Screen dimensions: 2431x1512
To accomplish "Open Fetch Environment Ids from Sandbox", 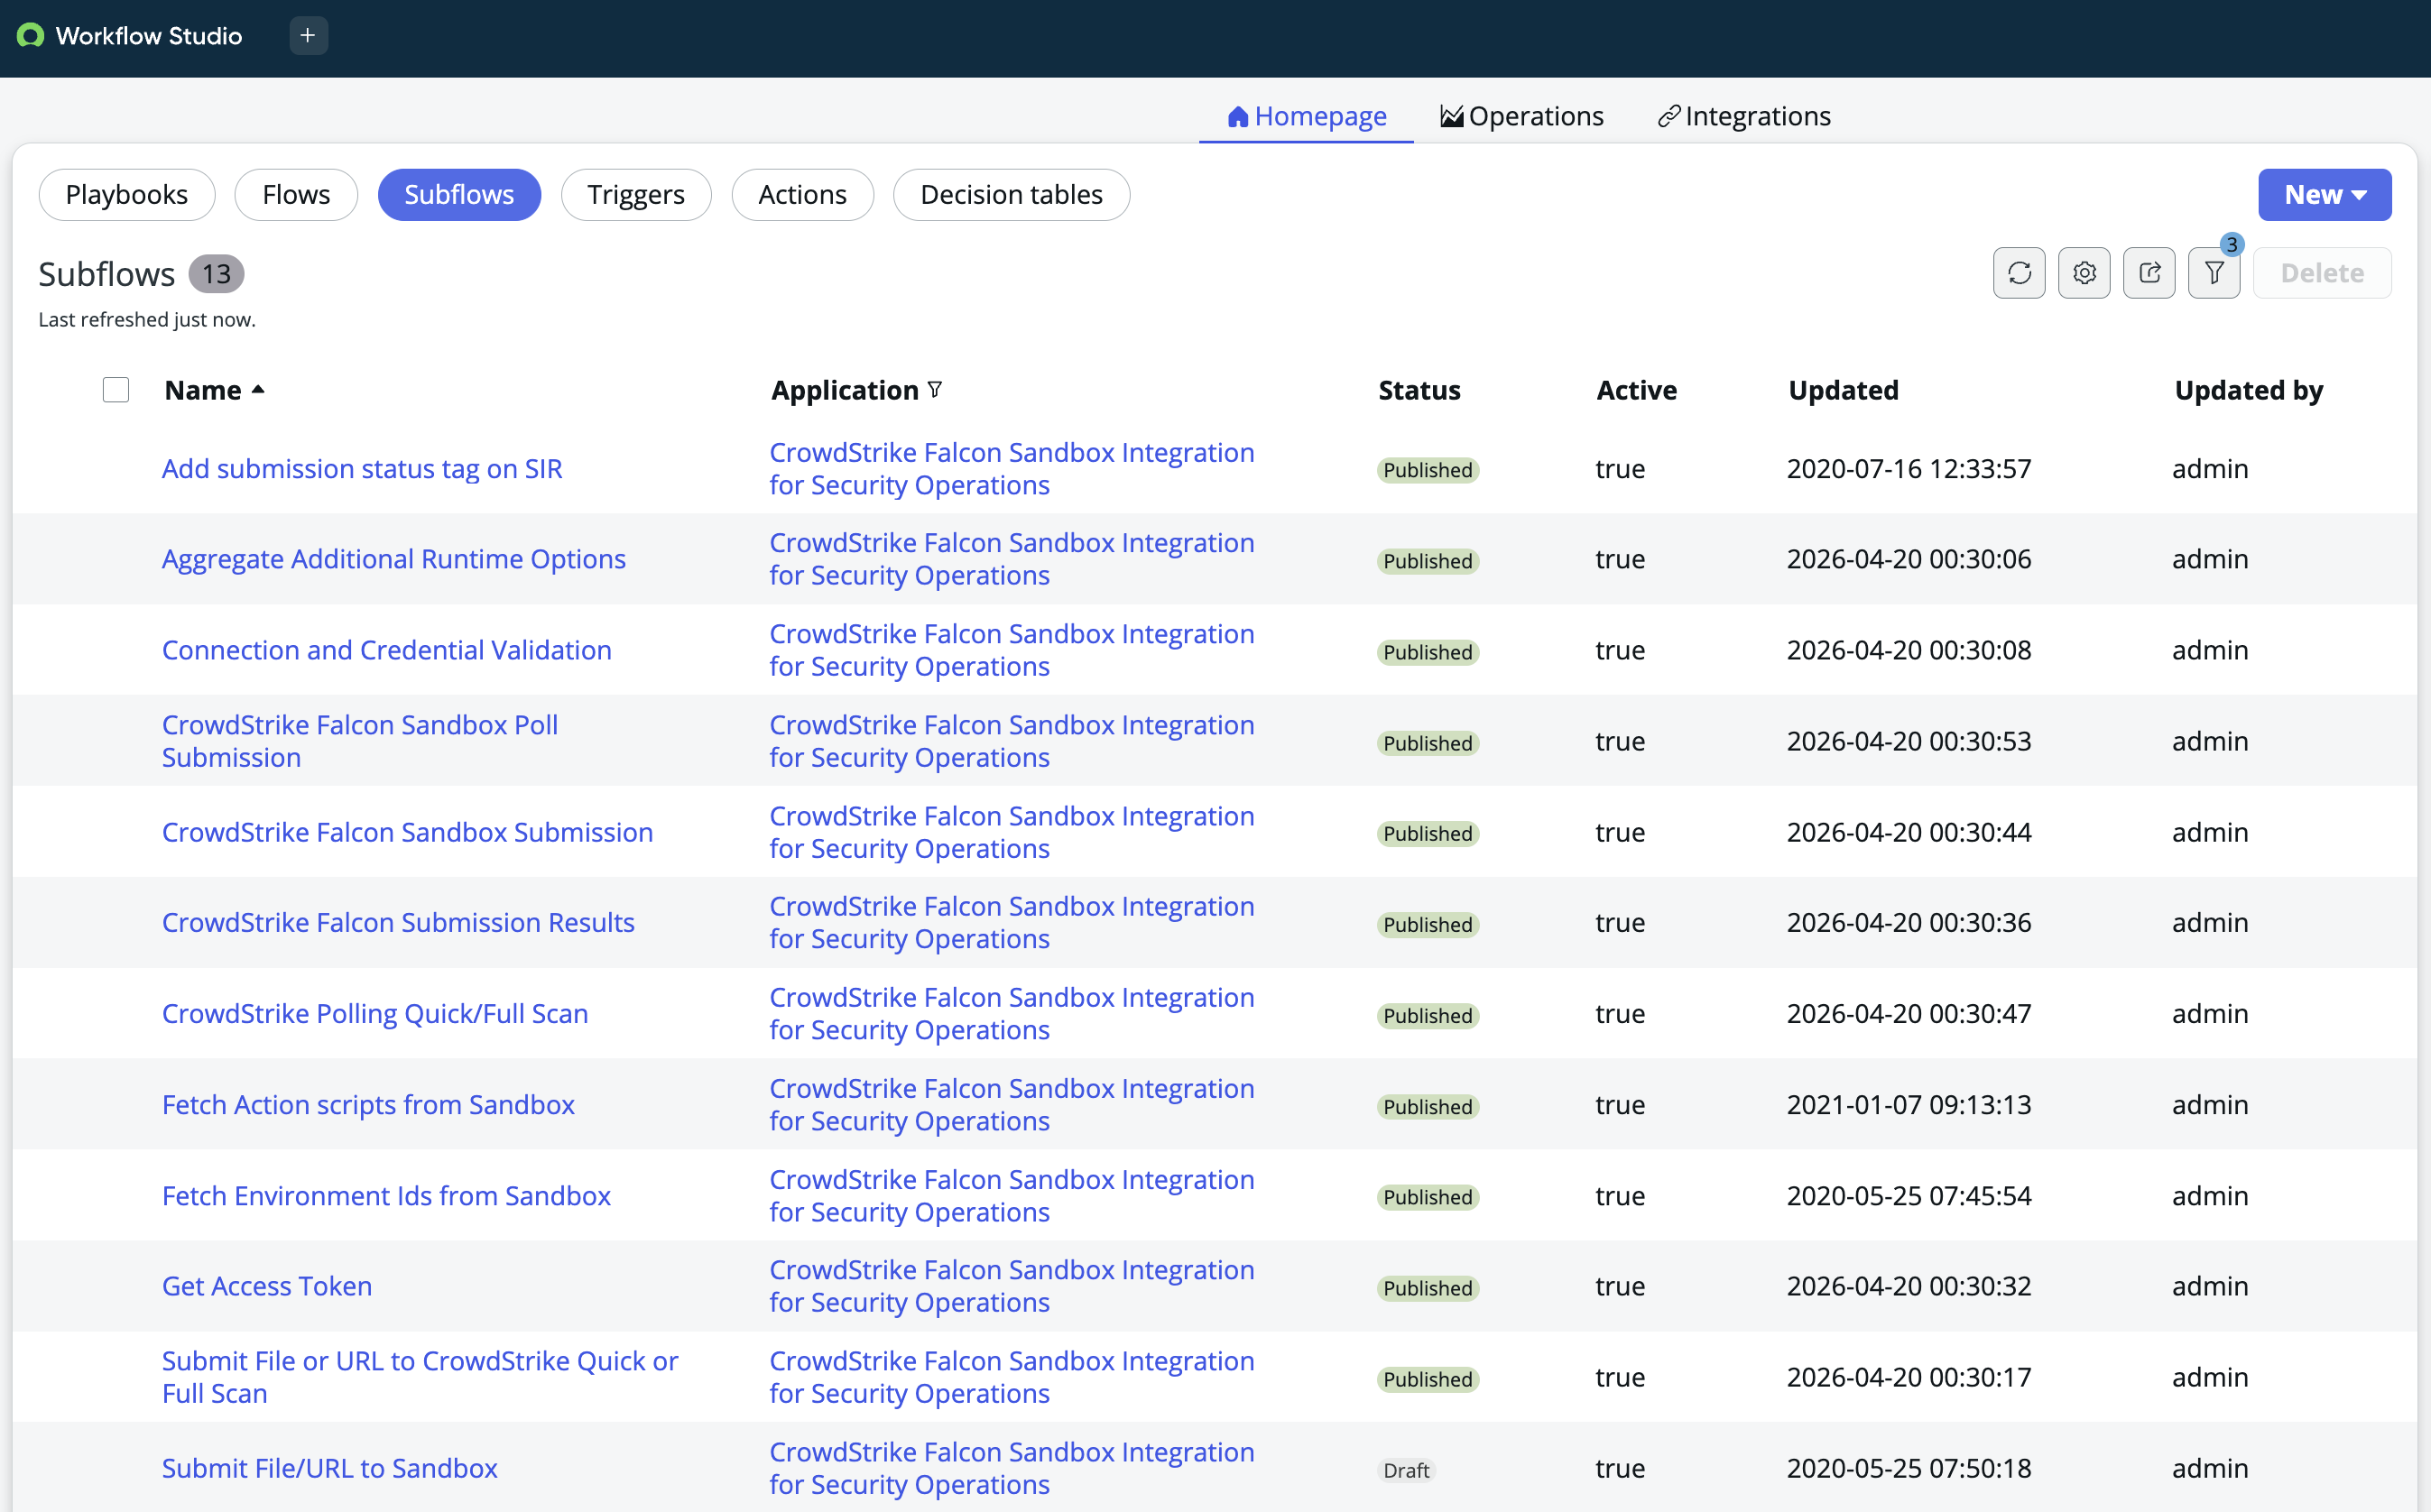I will [x=386, y=1195].
